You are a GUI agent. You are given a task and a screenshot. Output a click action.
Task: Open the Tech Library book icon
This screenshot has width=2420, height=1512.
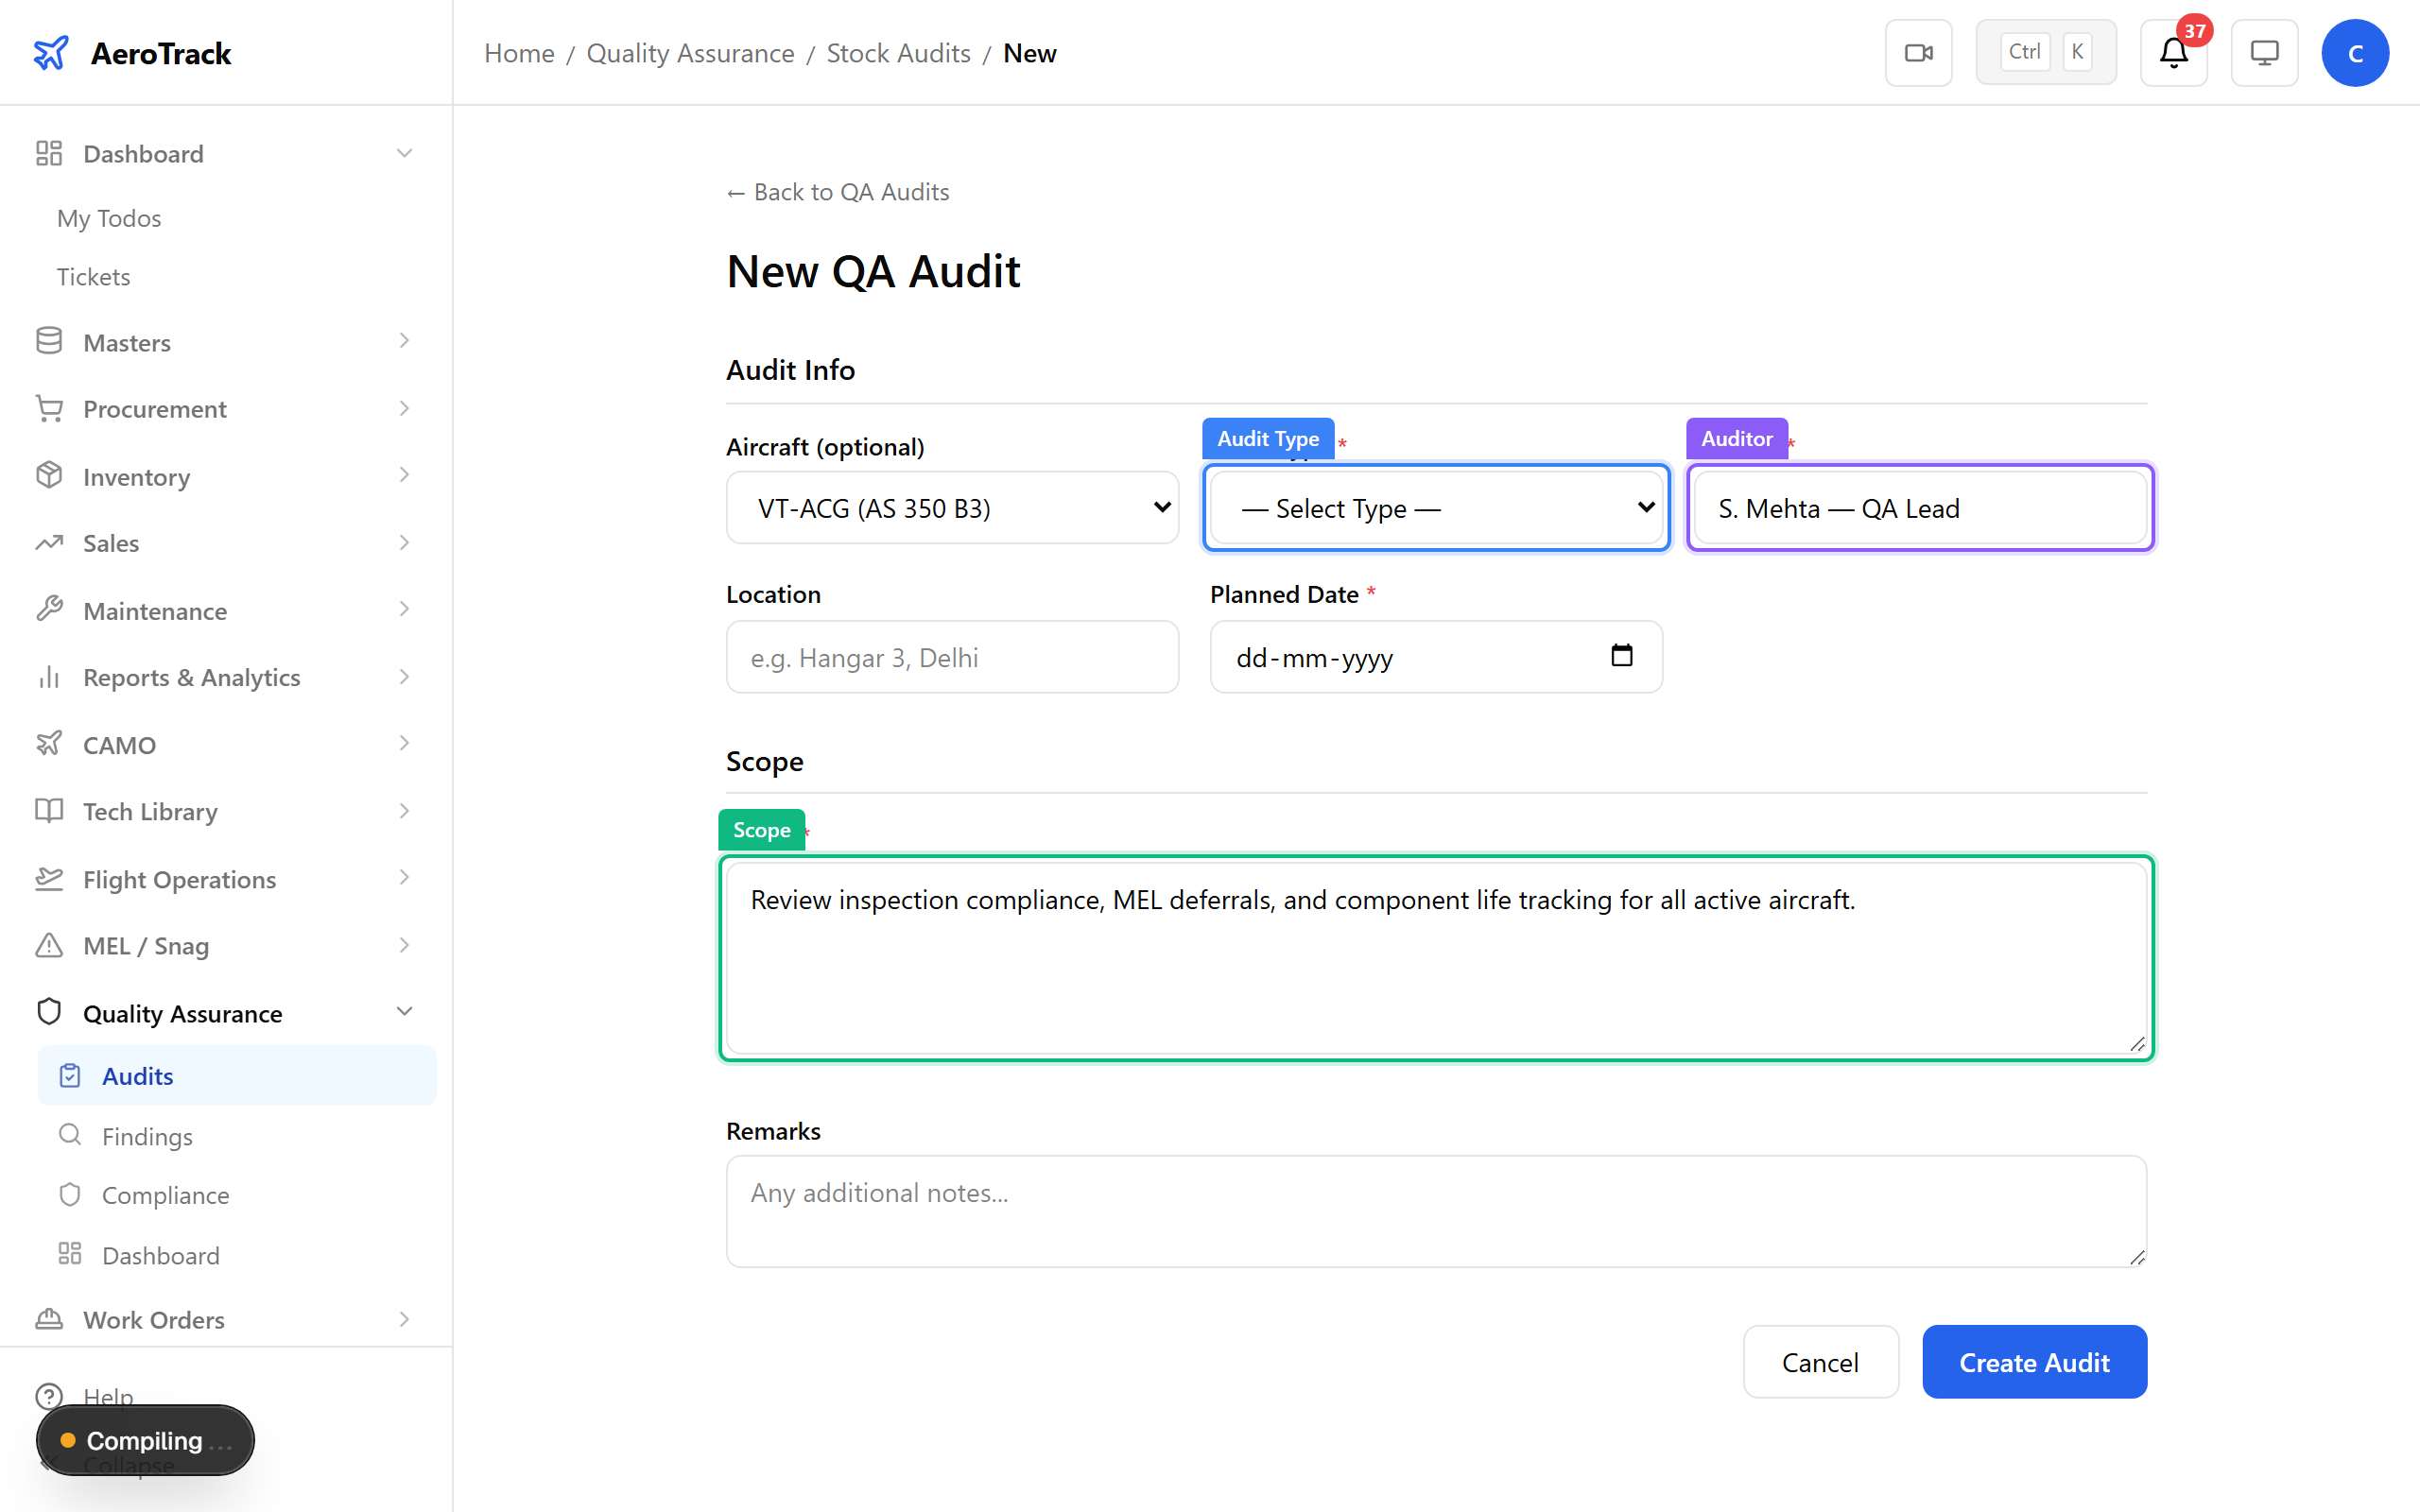point(50,811)
